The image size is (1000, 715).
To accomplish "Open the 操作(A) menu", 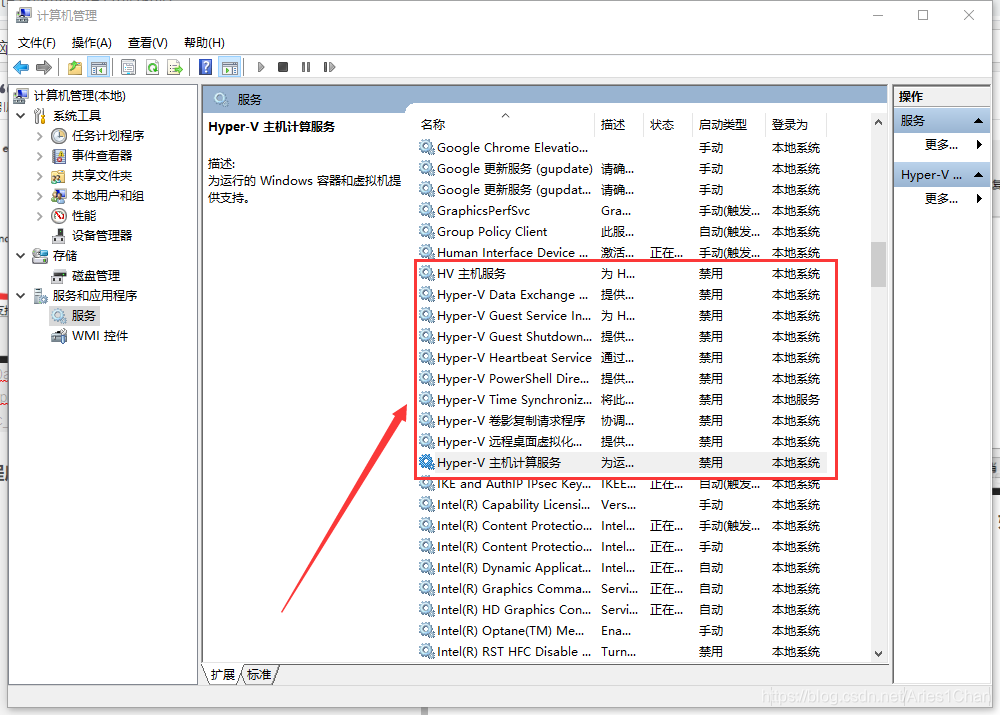I will [x=92, y=43].
